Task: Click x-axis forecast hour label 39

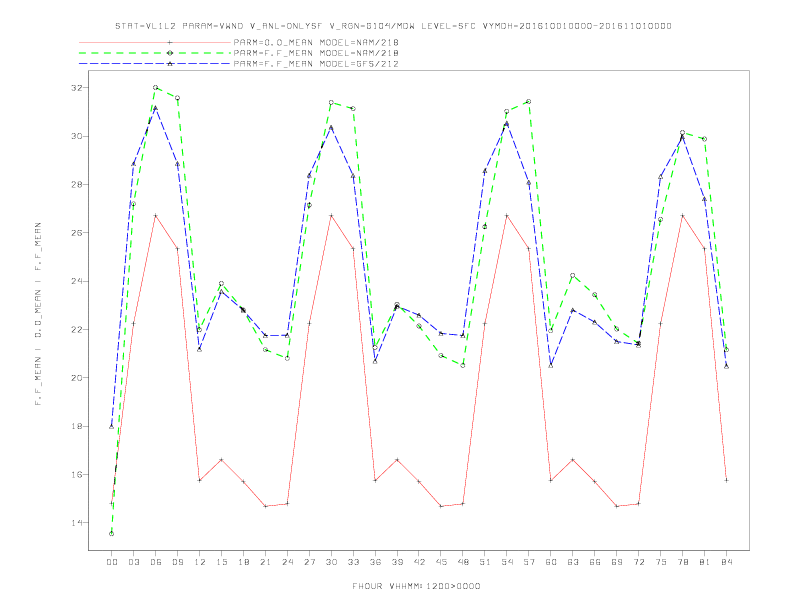Action: 397,562
